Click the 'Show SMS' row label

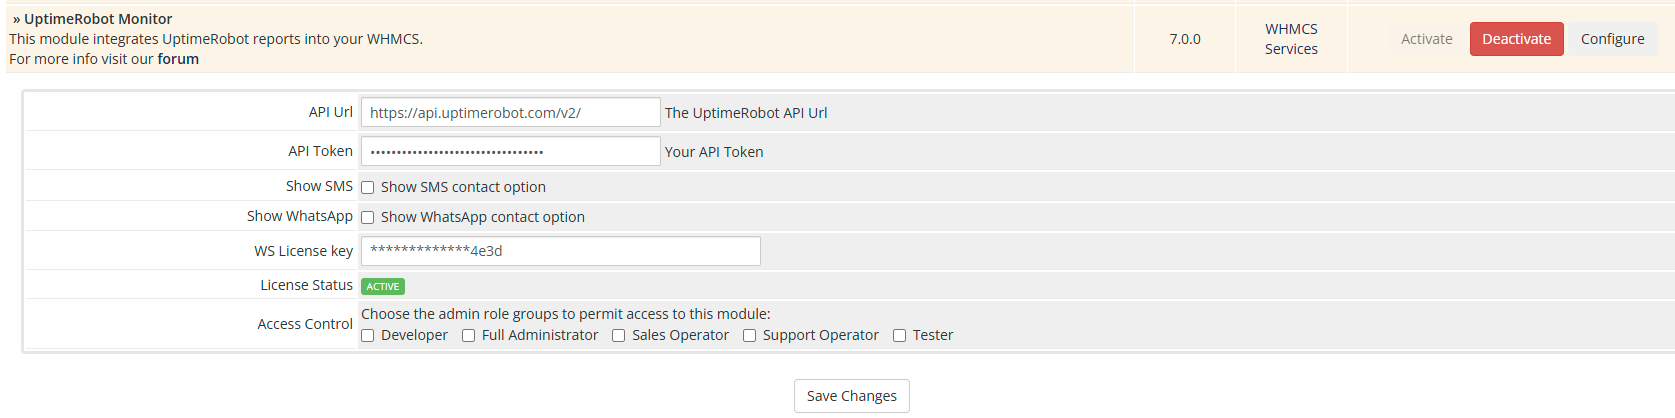click(319, 186)
